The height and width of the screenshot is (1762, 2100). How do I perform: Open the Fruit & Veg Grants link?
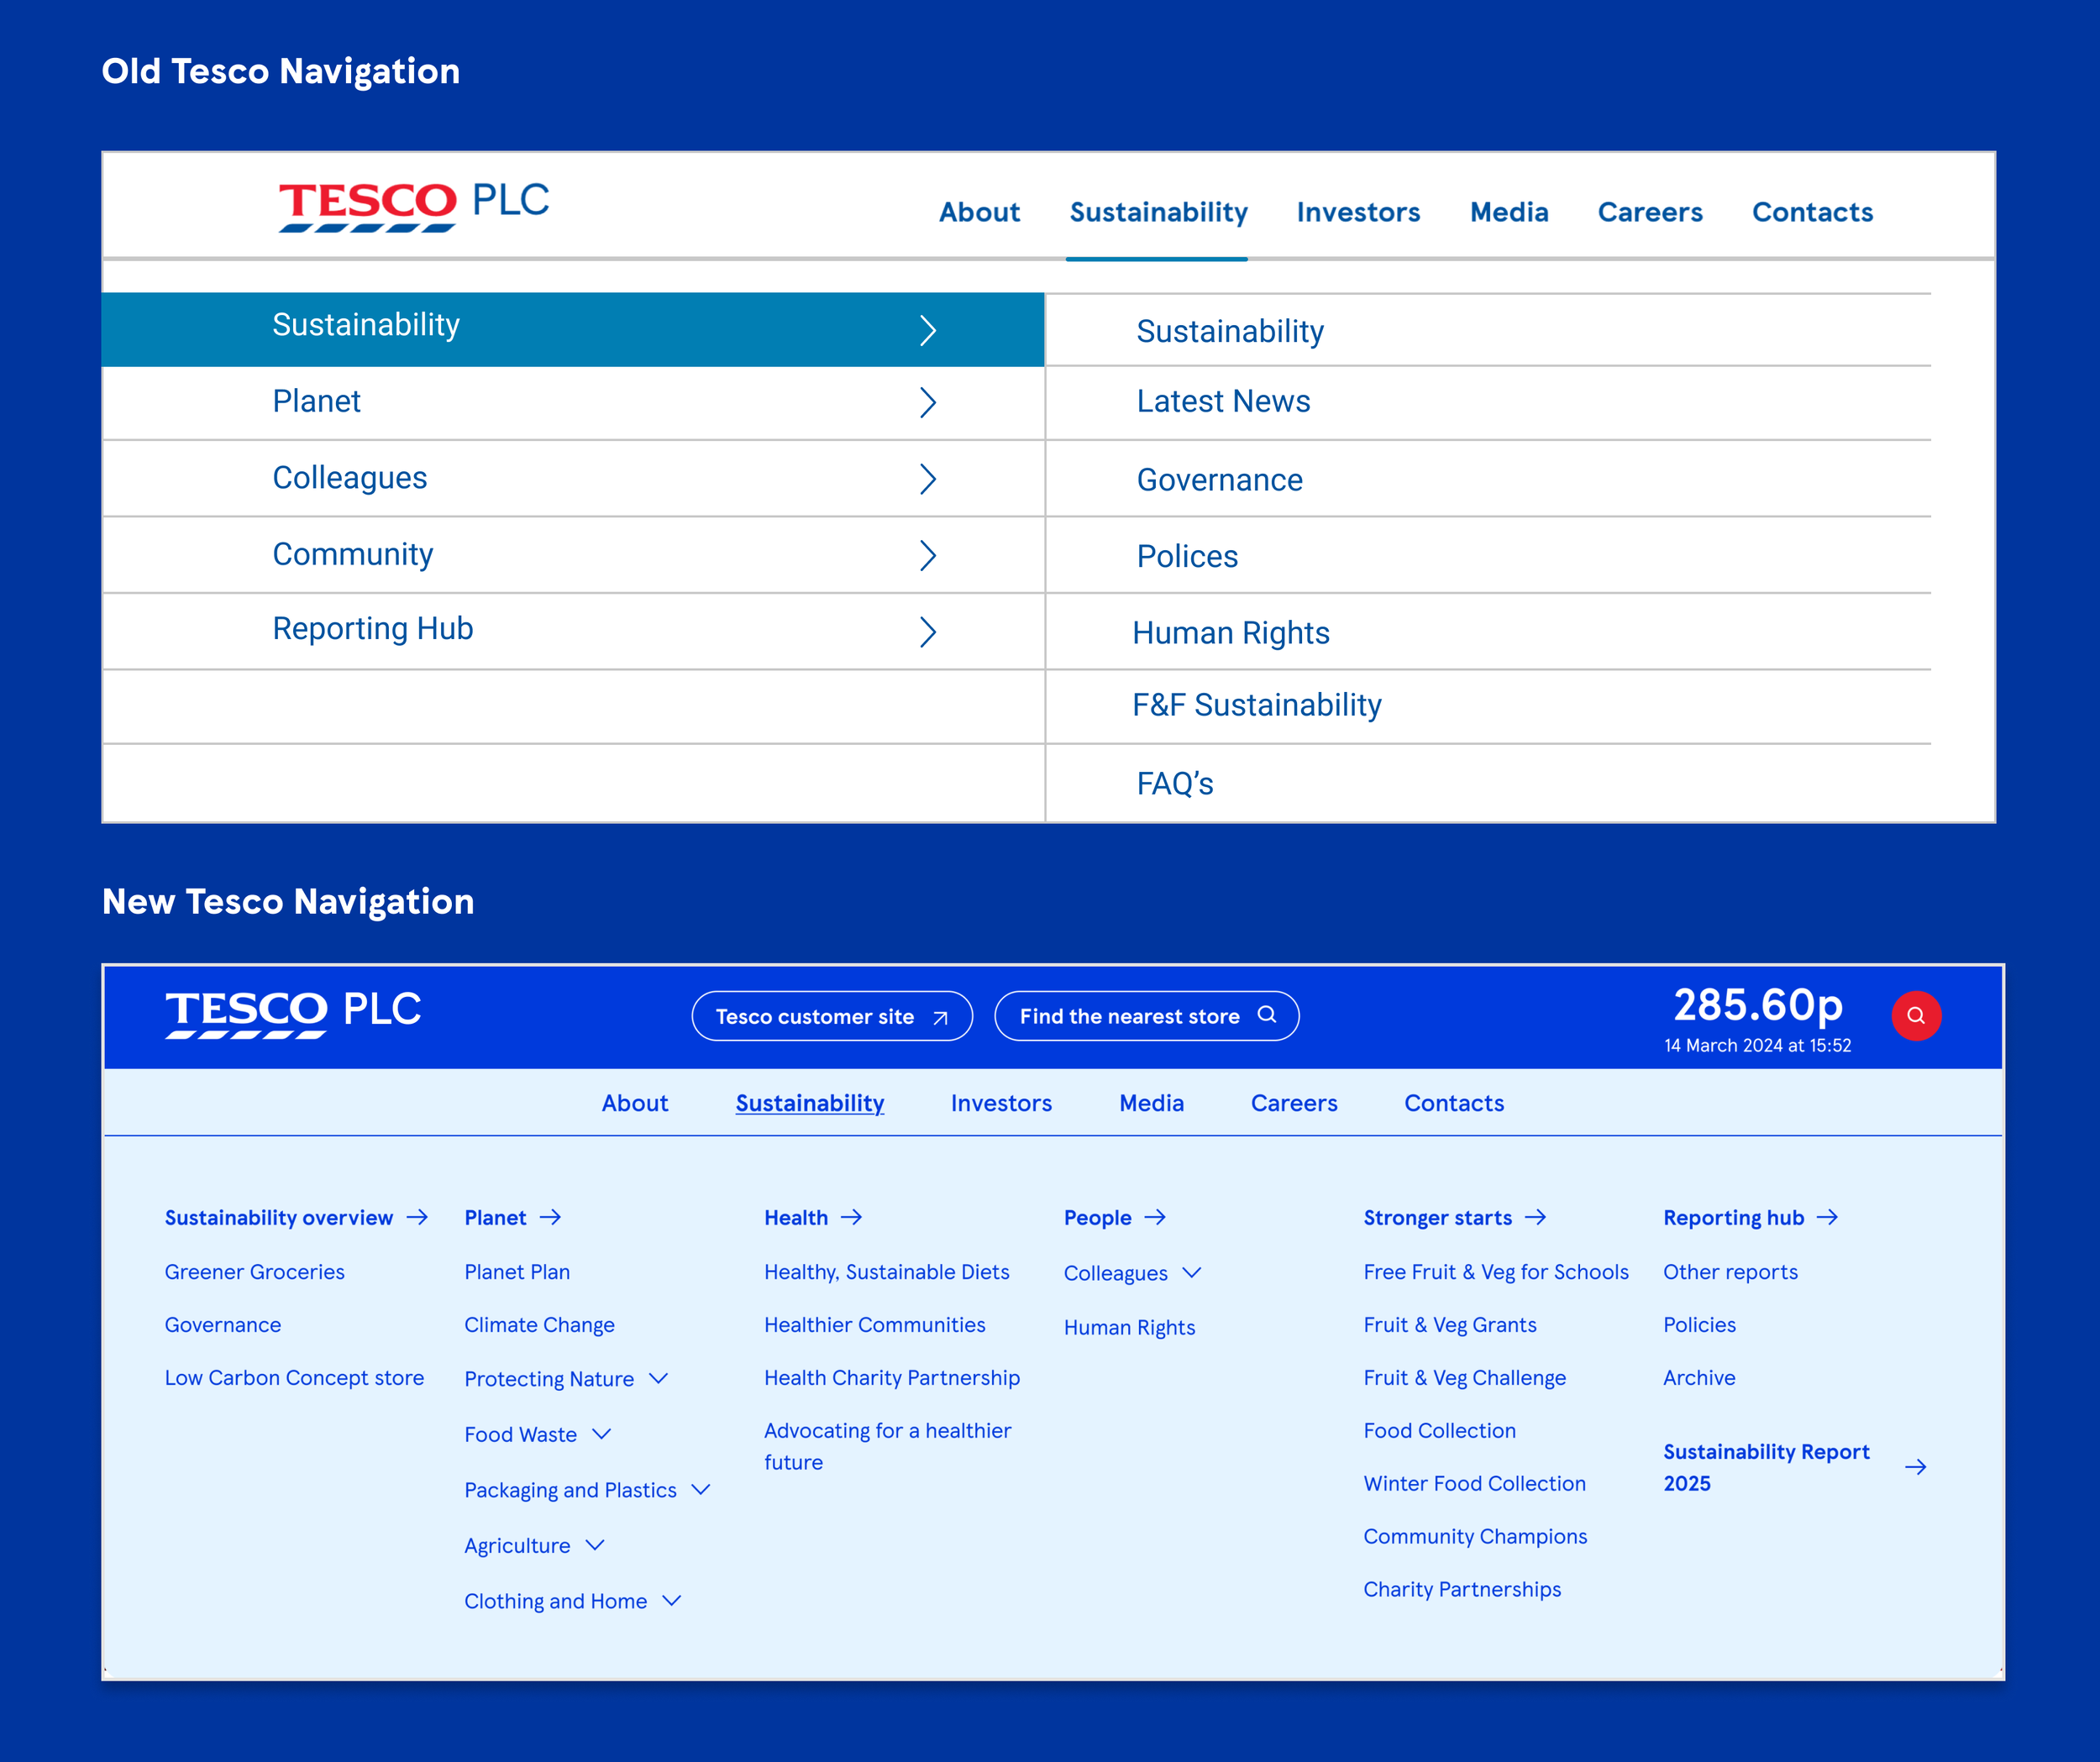pos(1450,1325)
